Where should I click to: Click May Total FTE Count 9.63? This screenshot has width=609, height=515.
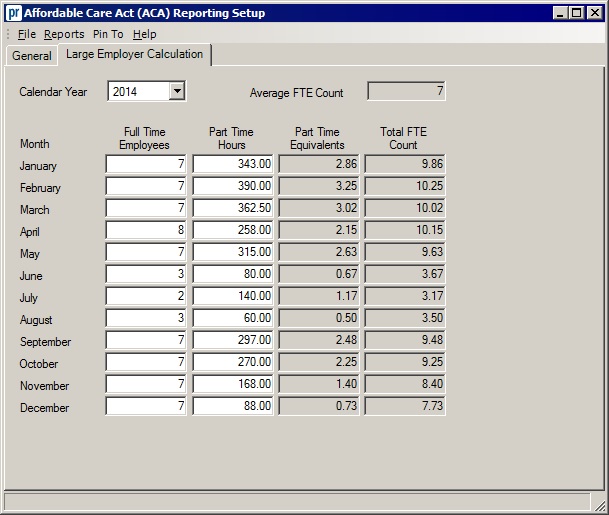(405, 252)
